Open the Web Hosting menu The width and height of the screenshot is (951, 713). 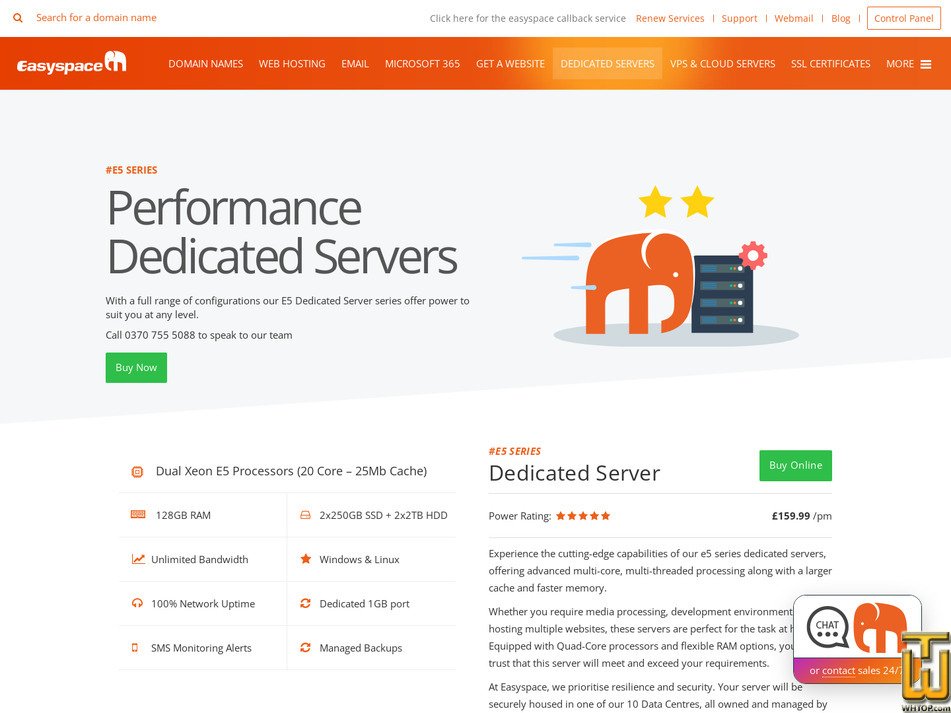tap(292, 64)
